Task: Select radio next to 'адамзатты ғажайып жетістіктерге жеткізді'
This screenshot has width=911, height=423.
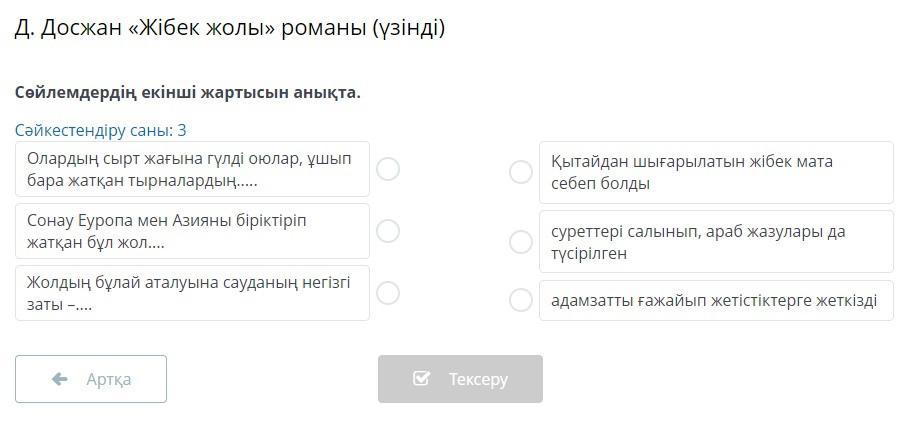Action: coord(521,300)
